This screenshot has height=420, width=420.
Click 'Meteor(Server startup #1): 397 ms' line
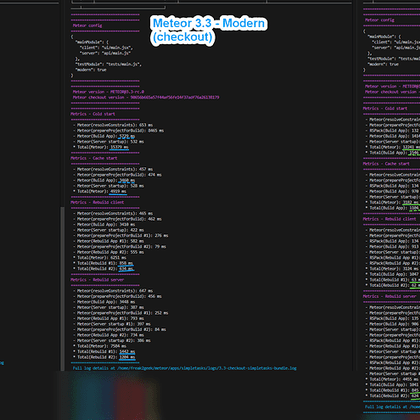click(112, 324)
